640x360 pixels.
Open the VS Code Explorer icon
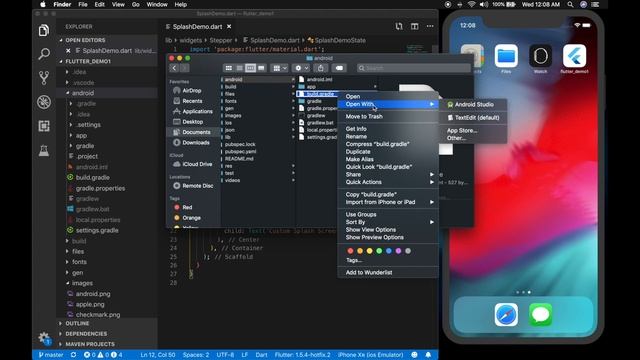click(x=44, y=31)
